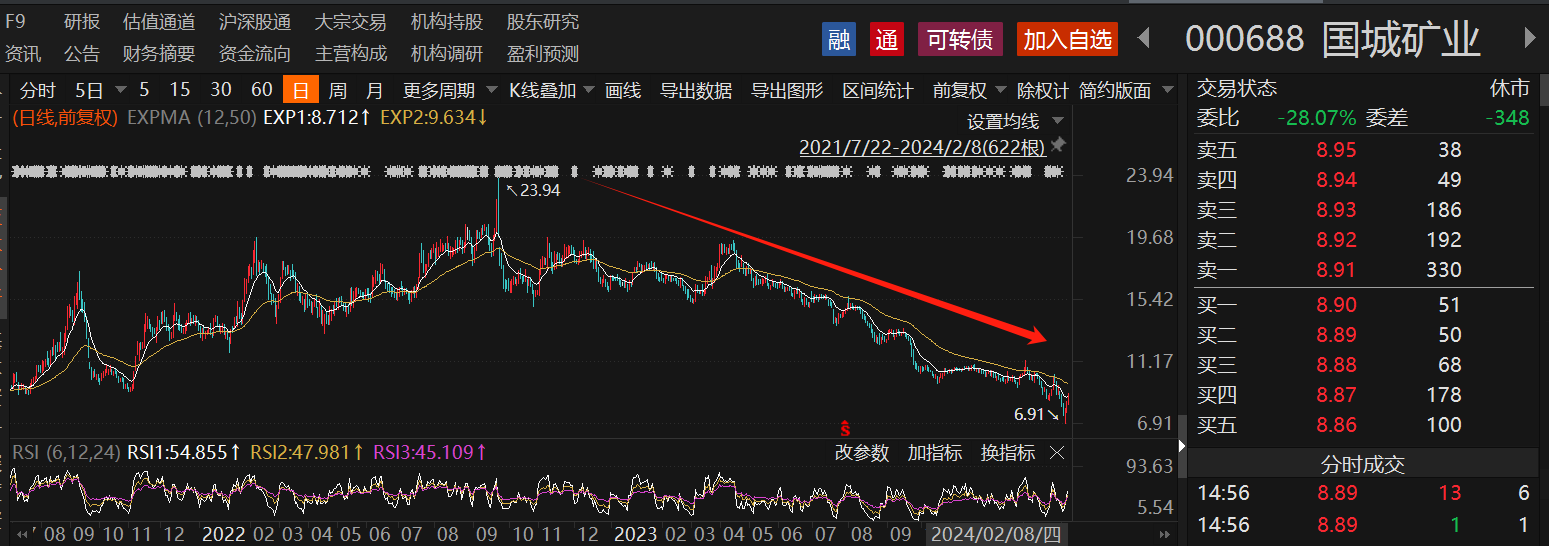Click 前复权 adjustment mode
The height and width of the screenshot is (546, 1549).
tap(960, 90)
